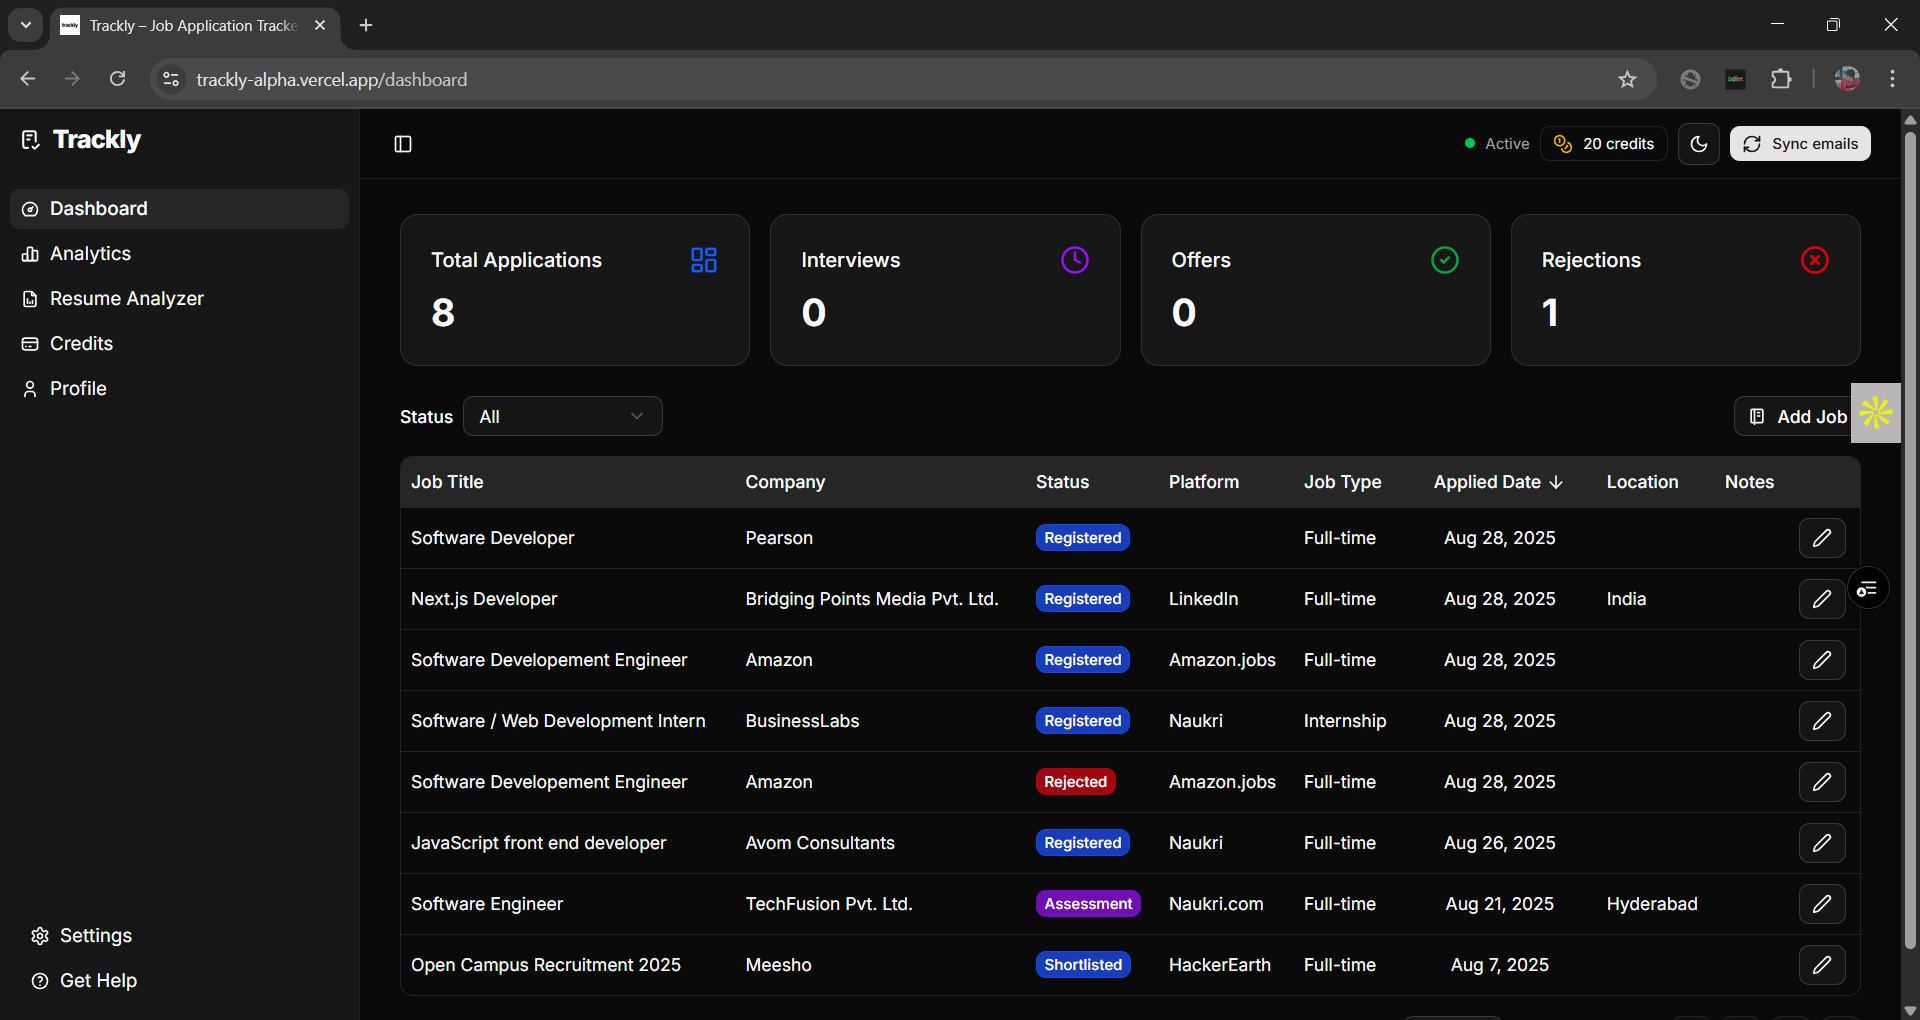Click the Sync emails button

tap(1800, 144)
